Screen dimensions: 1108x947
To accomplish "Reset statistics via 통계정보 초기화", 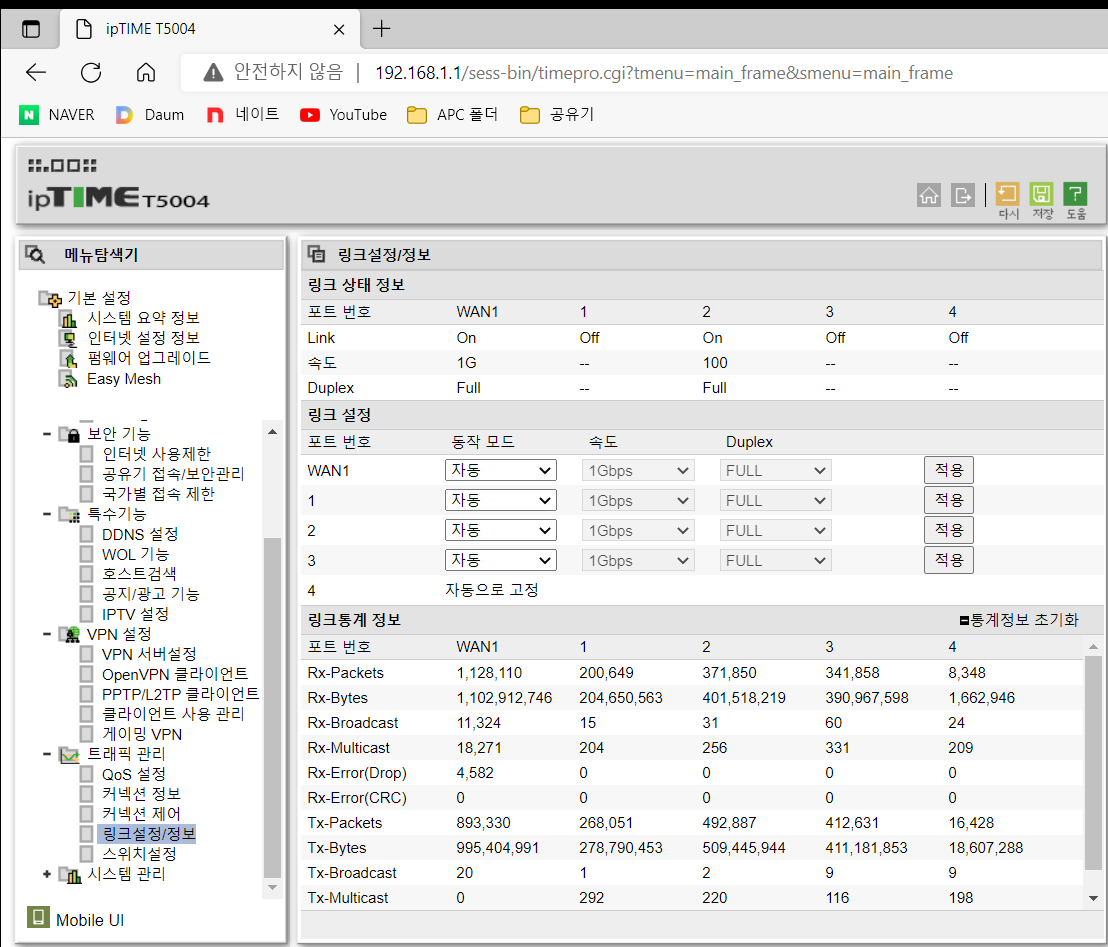I will point(1019,620).
